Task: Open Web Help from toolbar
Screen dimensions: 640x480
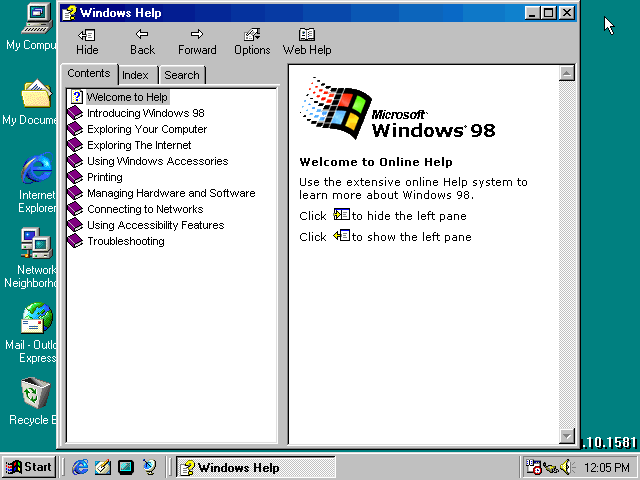Action: (x=307, y=42)
